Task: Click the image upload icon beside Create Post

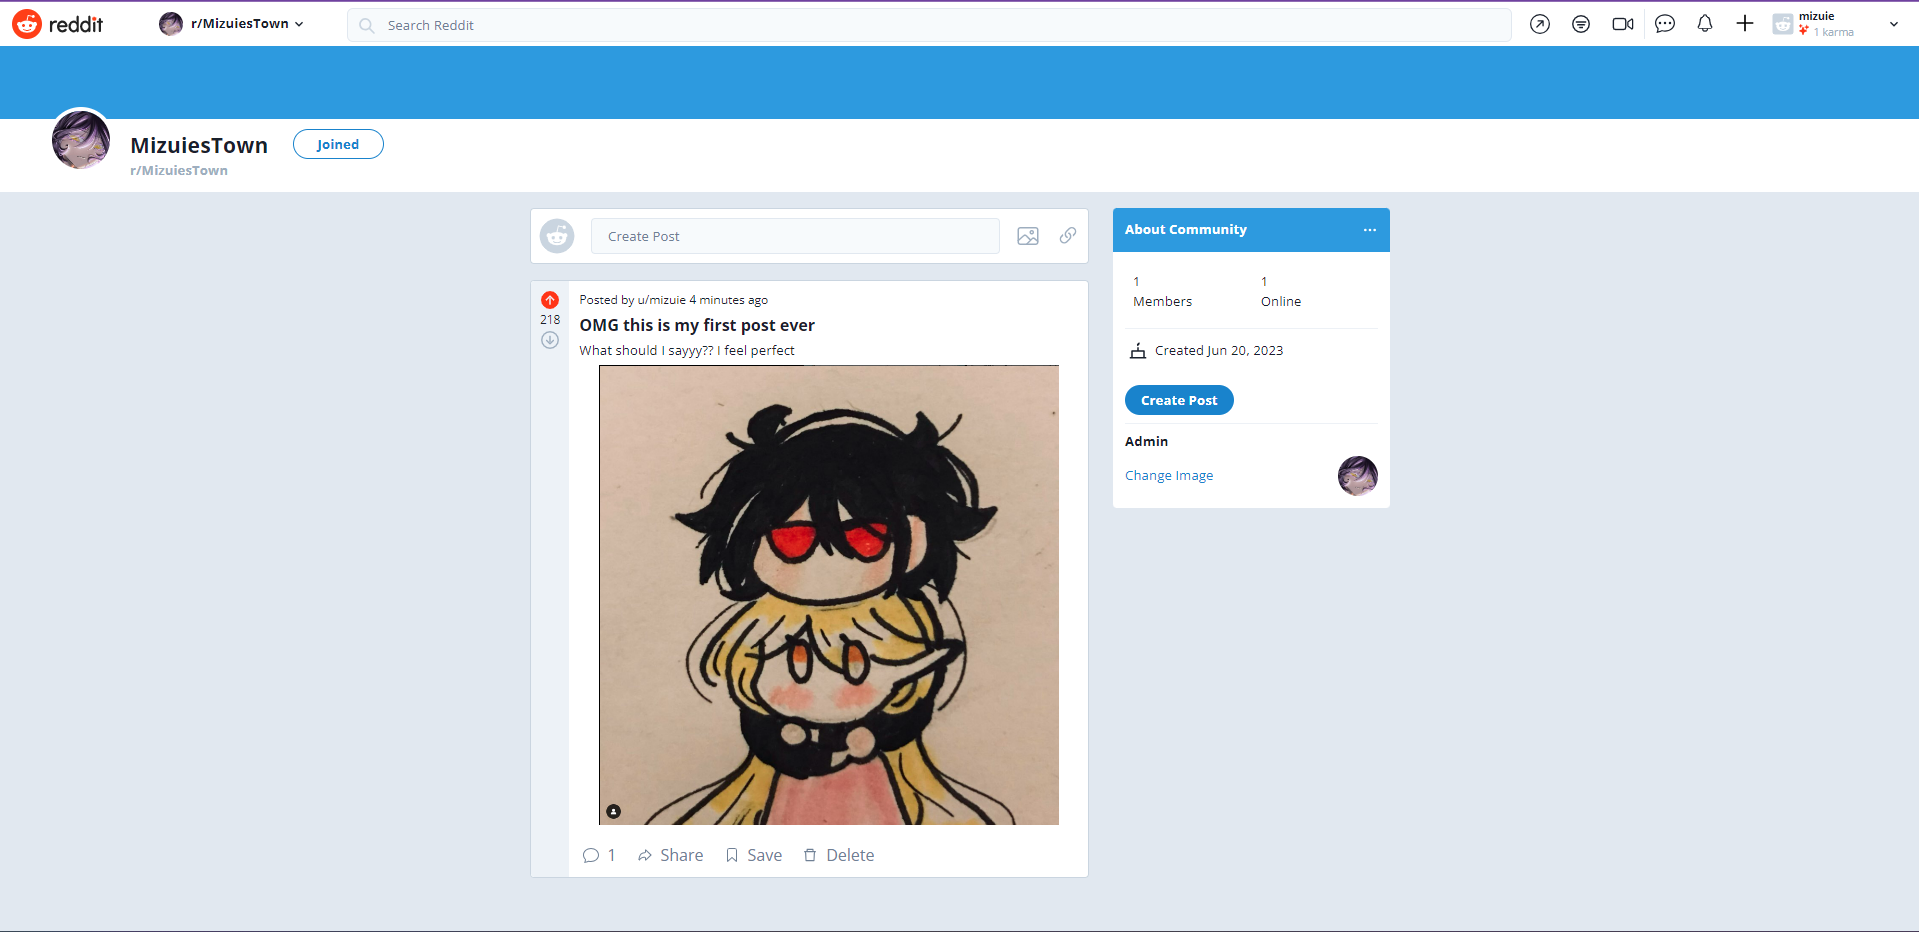Action: (1028, 236)
